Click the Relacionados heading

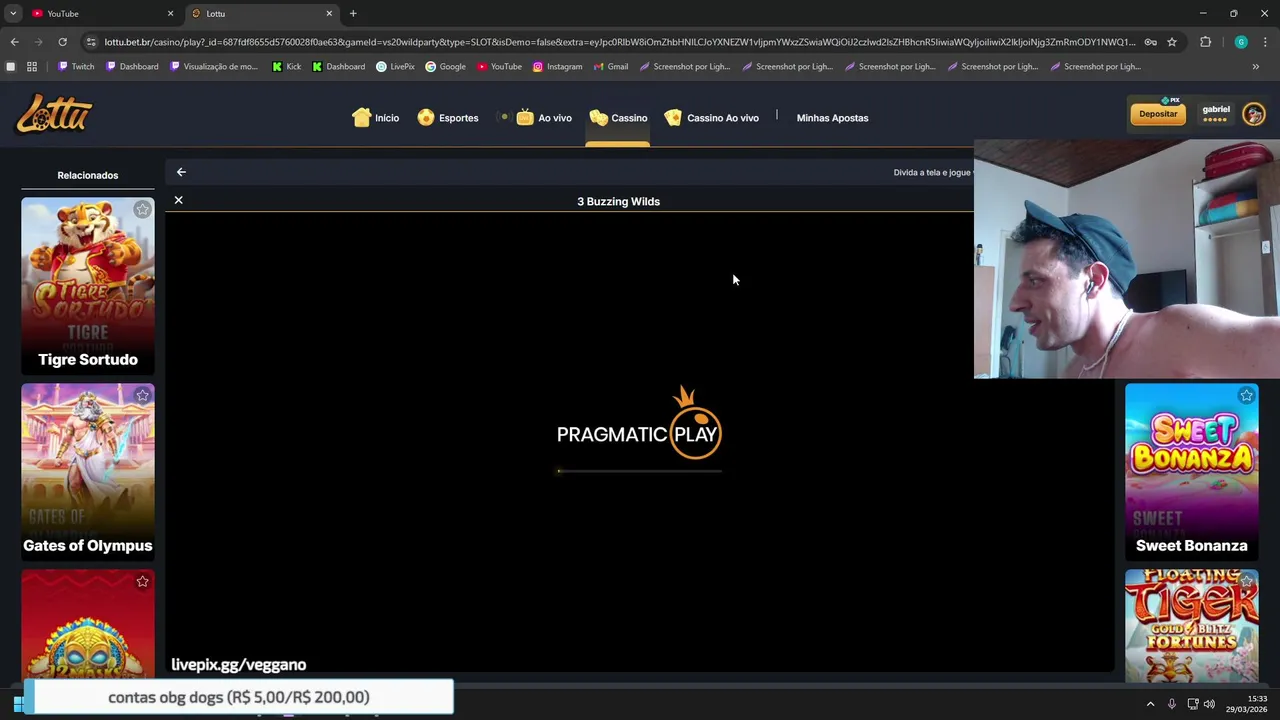[88, 175]
